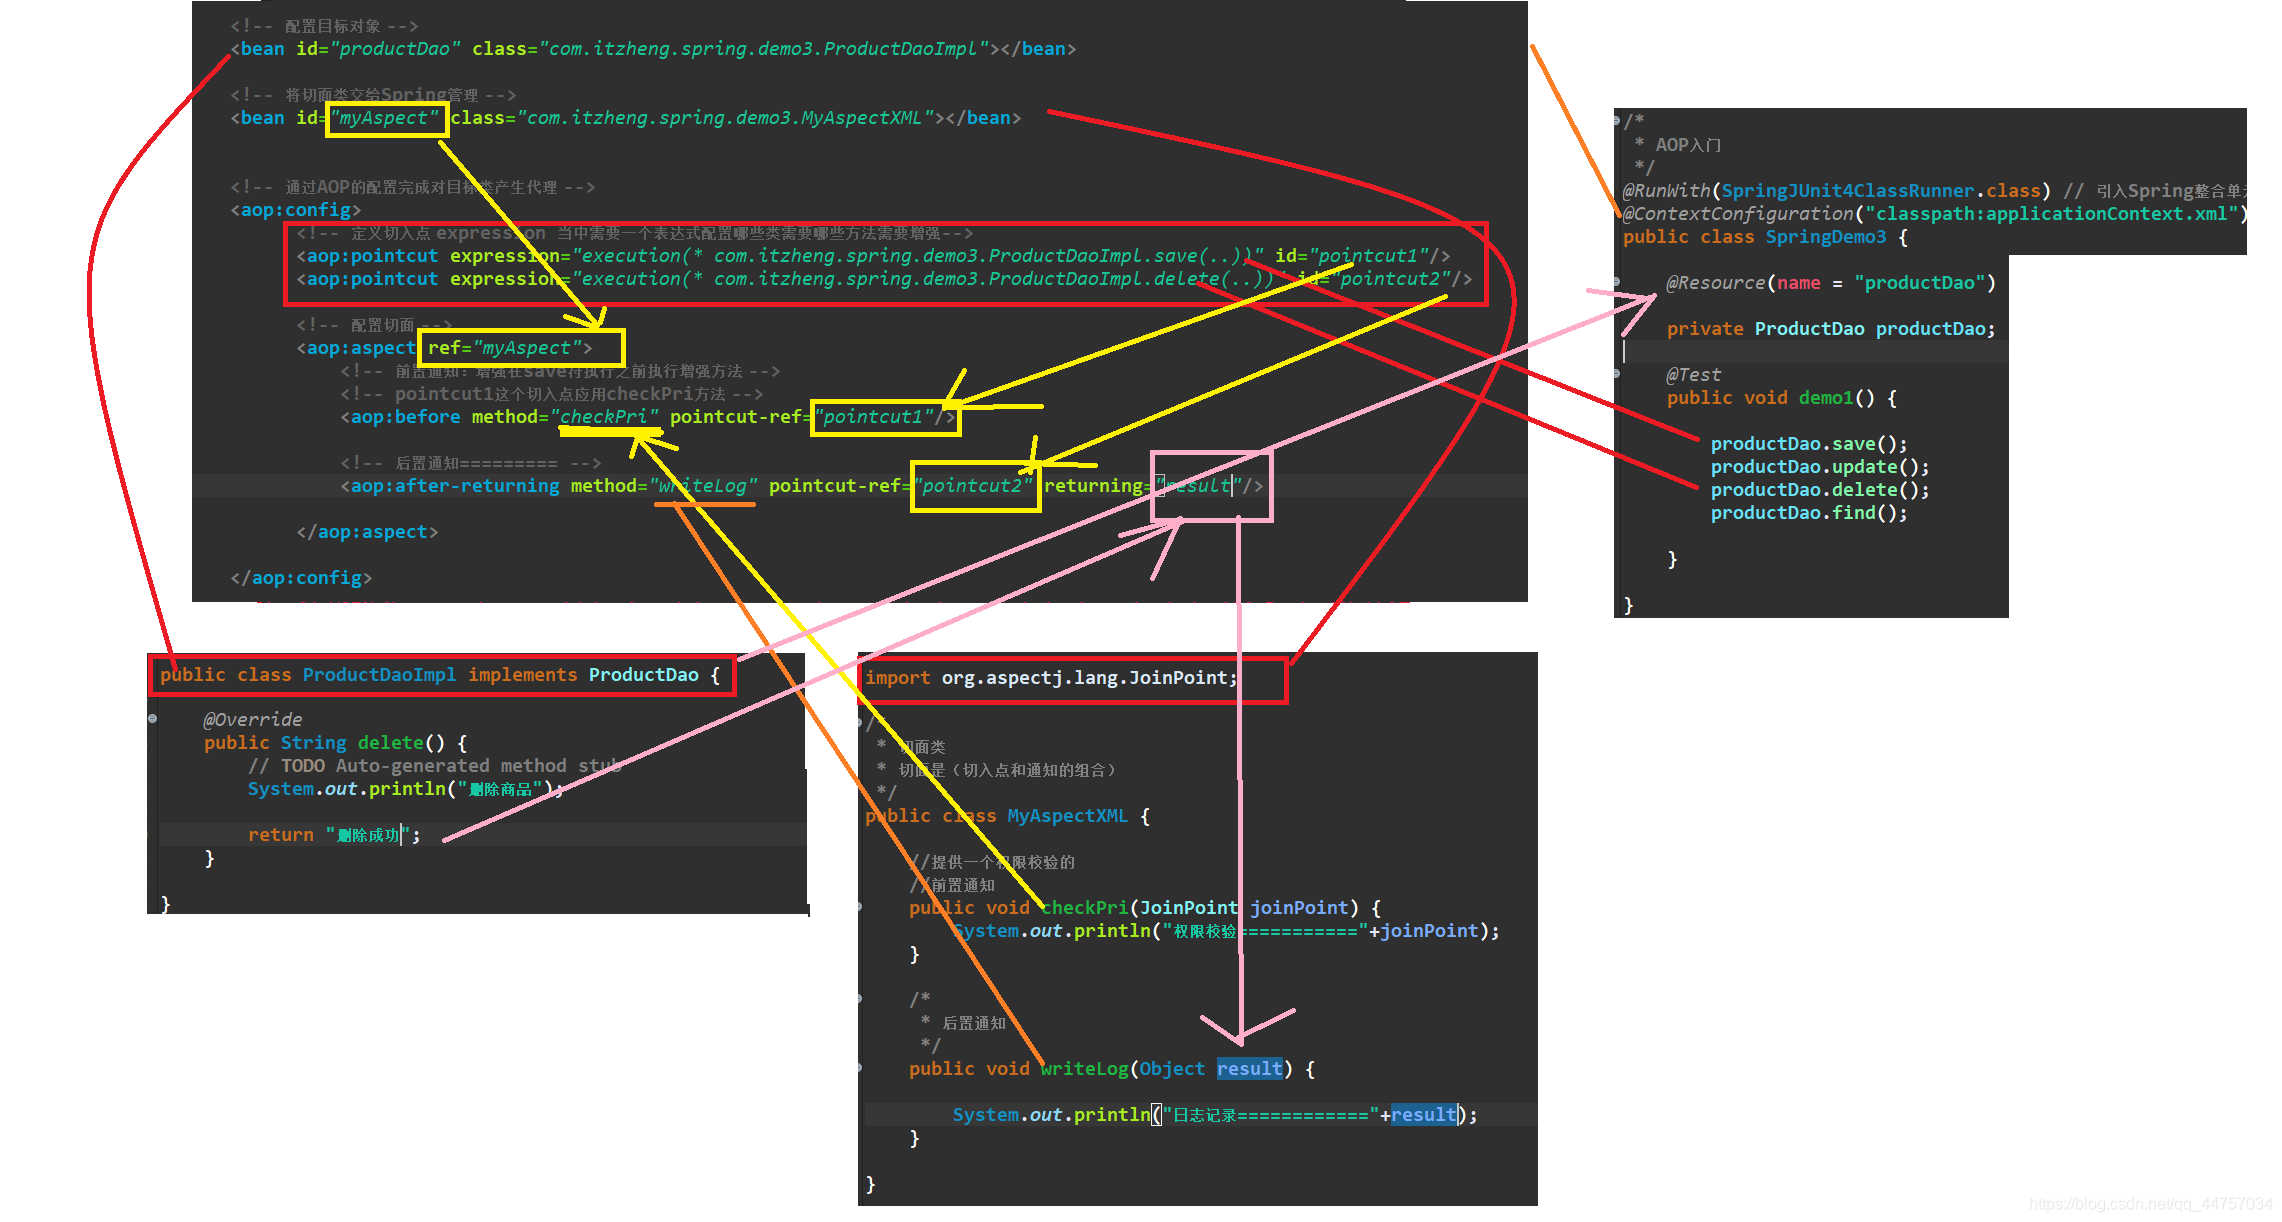Click the demo1 method name

point(1826,398)
